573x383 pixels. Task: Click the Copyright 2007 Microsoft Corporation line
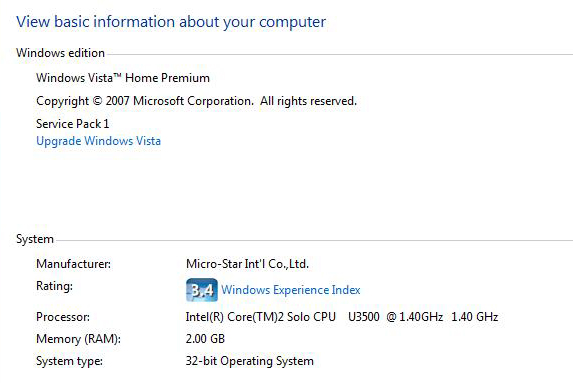[x=197, y=101]
